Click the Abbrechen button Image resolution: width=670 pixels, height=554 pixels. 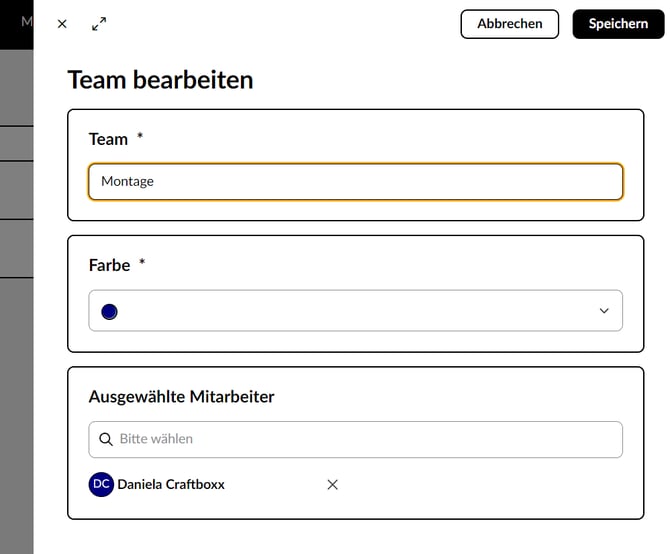pyautogui.click(x=509, y=24)
